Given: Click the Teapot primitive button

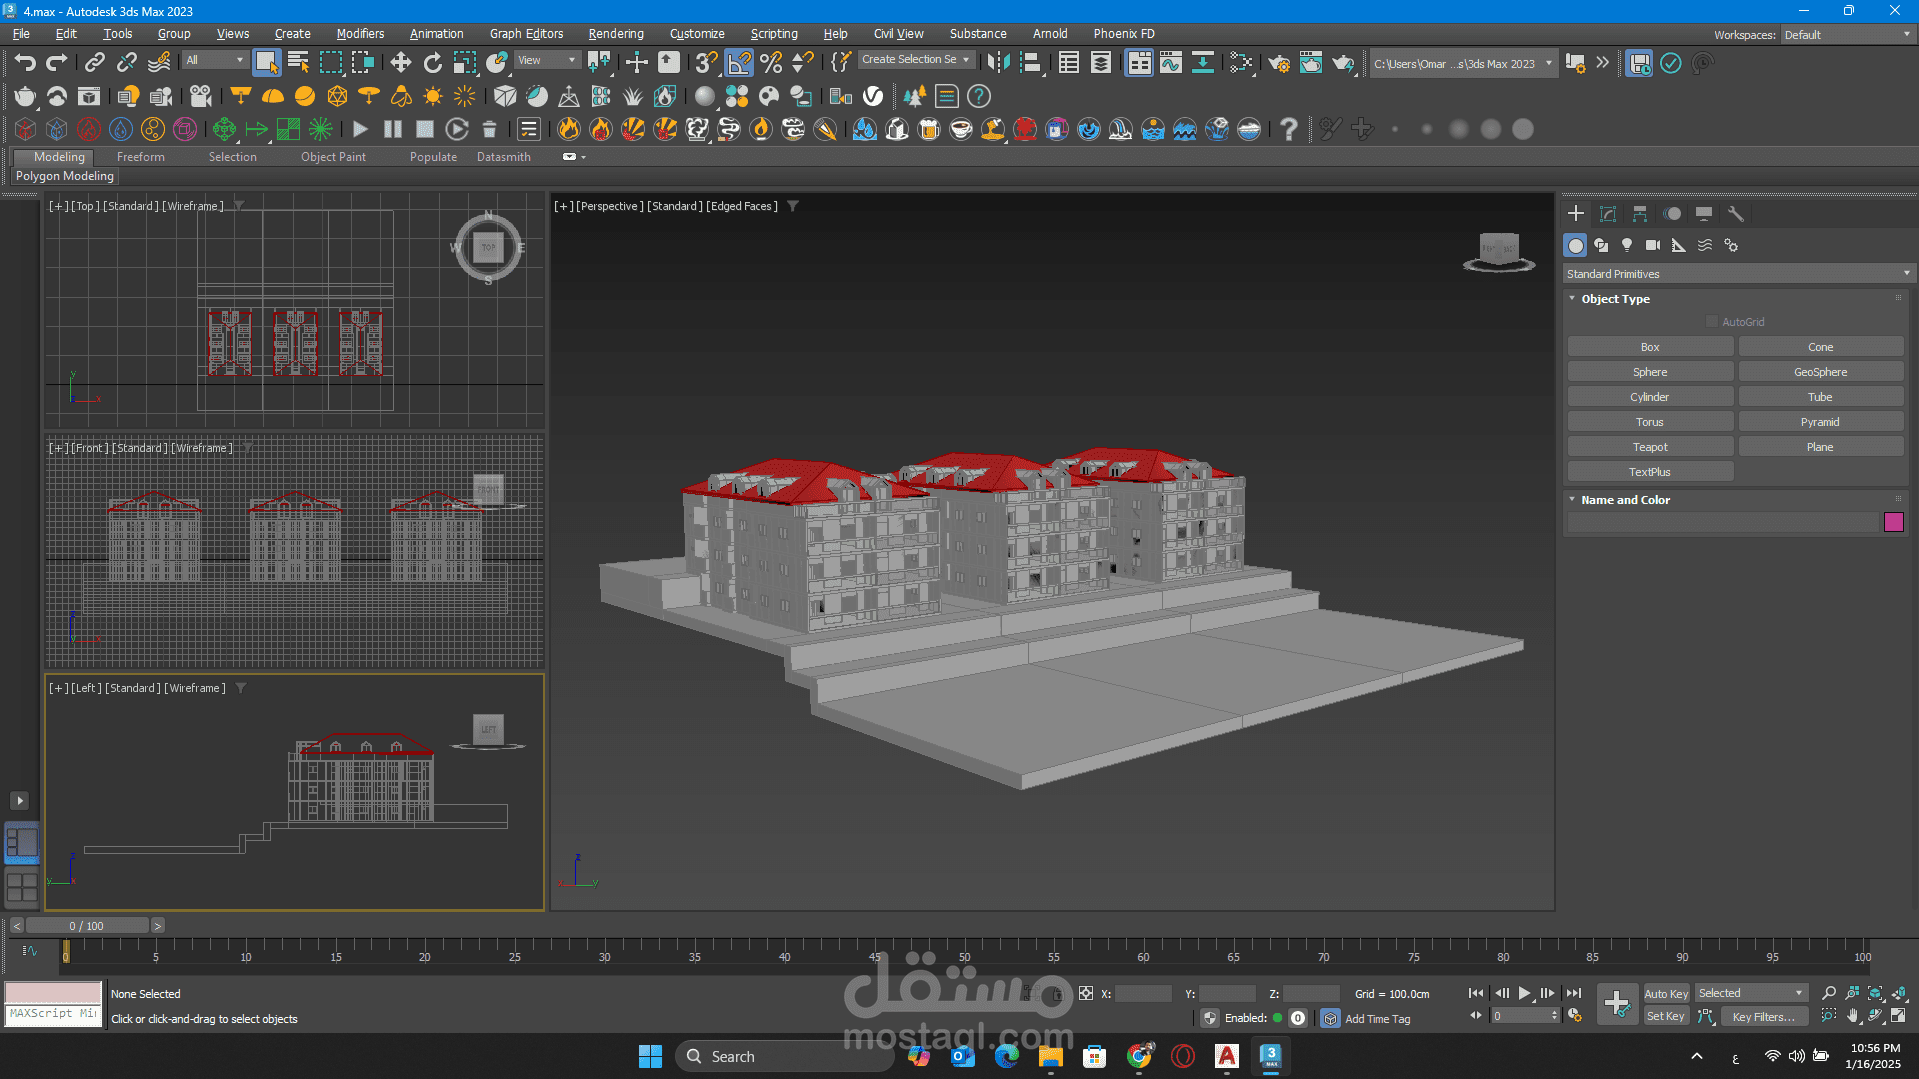Looking at the screenshot, I should (x=1650, y=447).
